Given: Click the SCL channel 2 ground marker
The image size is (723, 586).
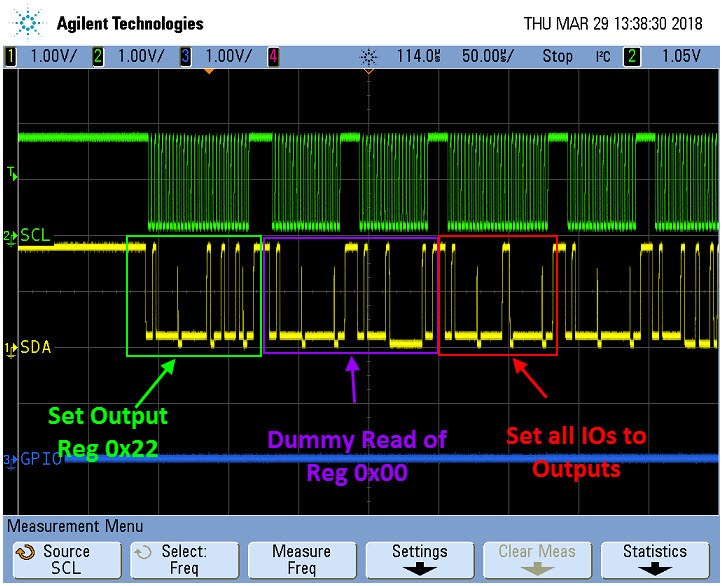Looking at the screenshot, I should click(10, 237).
